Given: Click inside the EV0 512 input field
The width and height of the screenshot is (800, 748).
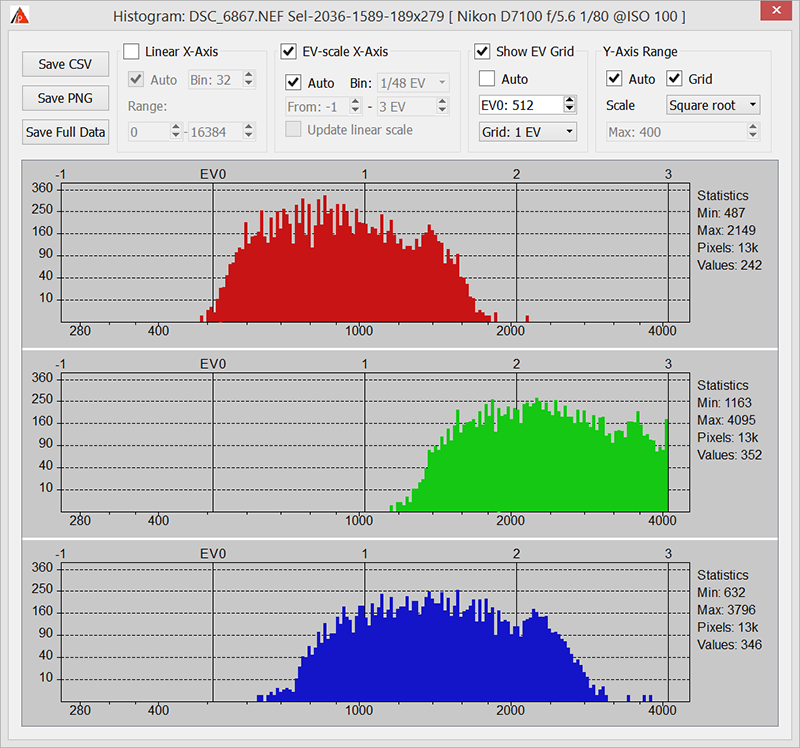Looking at the screenshot, I should coord(520,105).
